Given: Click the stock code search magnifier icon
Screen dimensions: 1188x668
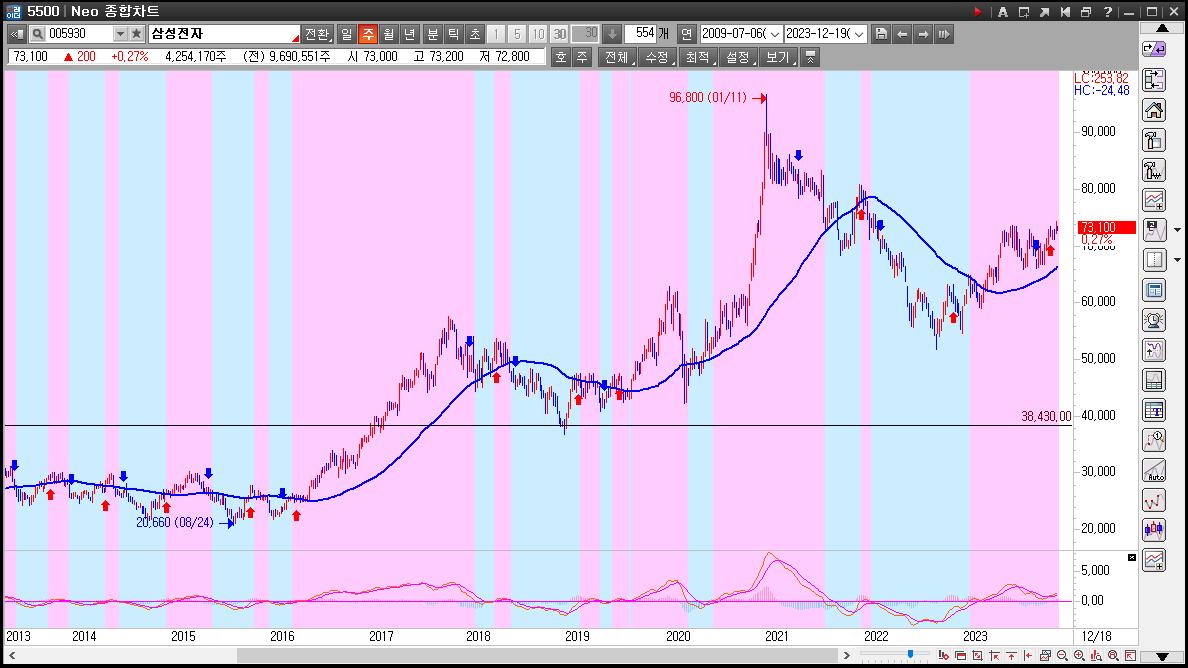Looking at the screenshot, I should coord(37,34).
